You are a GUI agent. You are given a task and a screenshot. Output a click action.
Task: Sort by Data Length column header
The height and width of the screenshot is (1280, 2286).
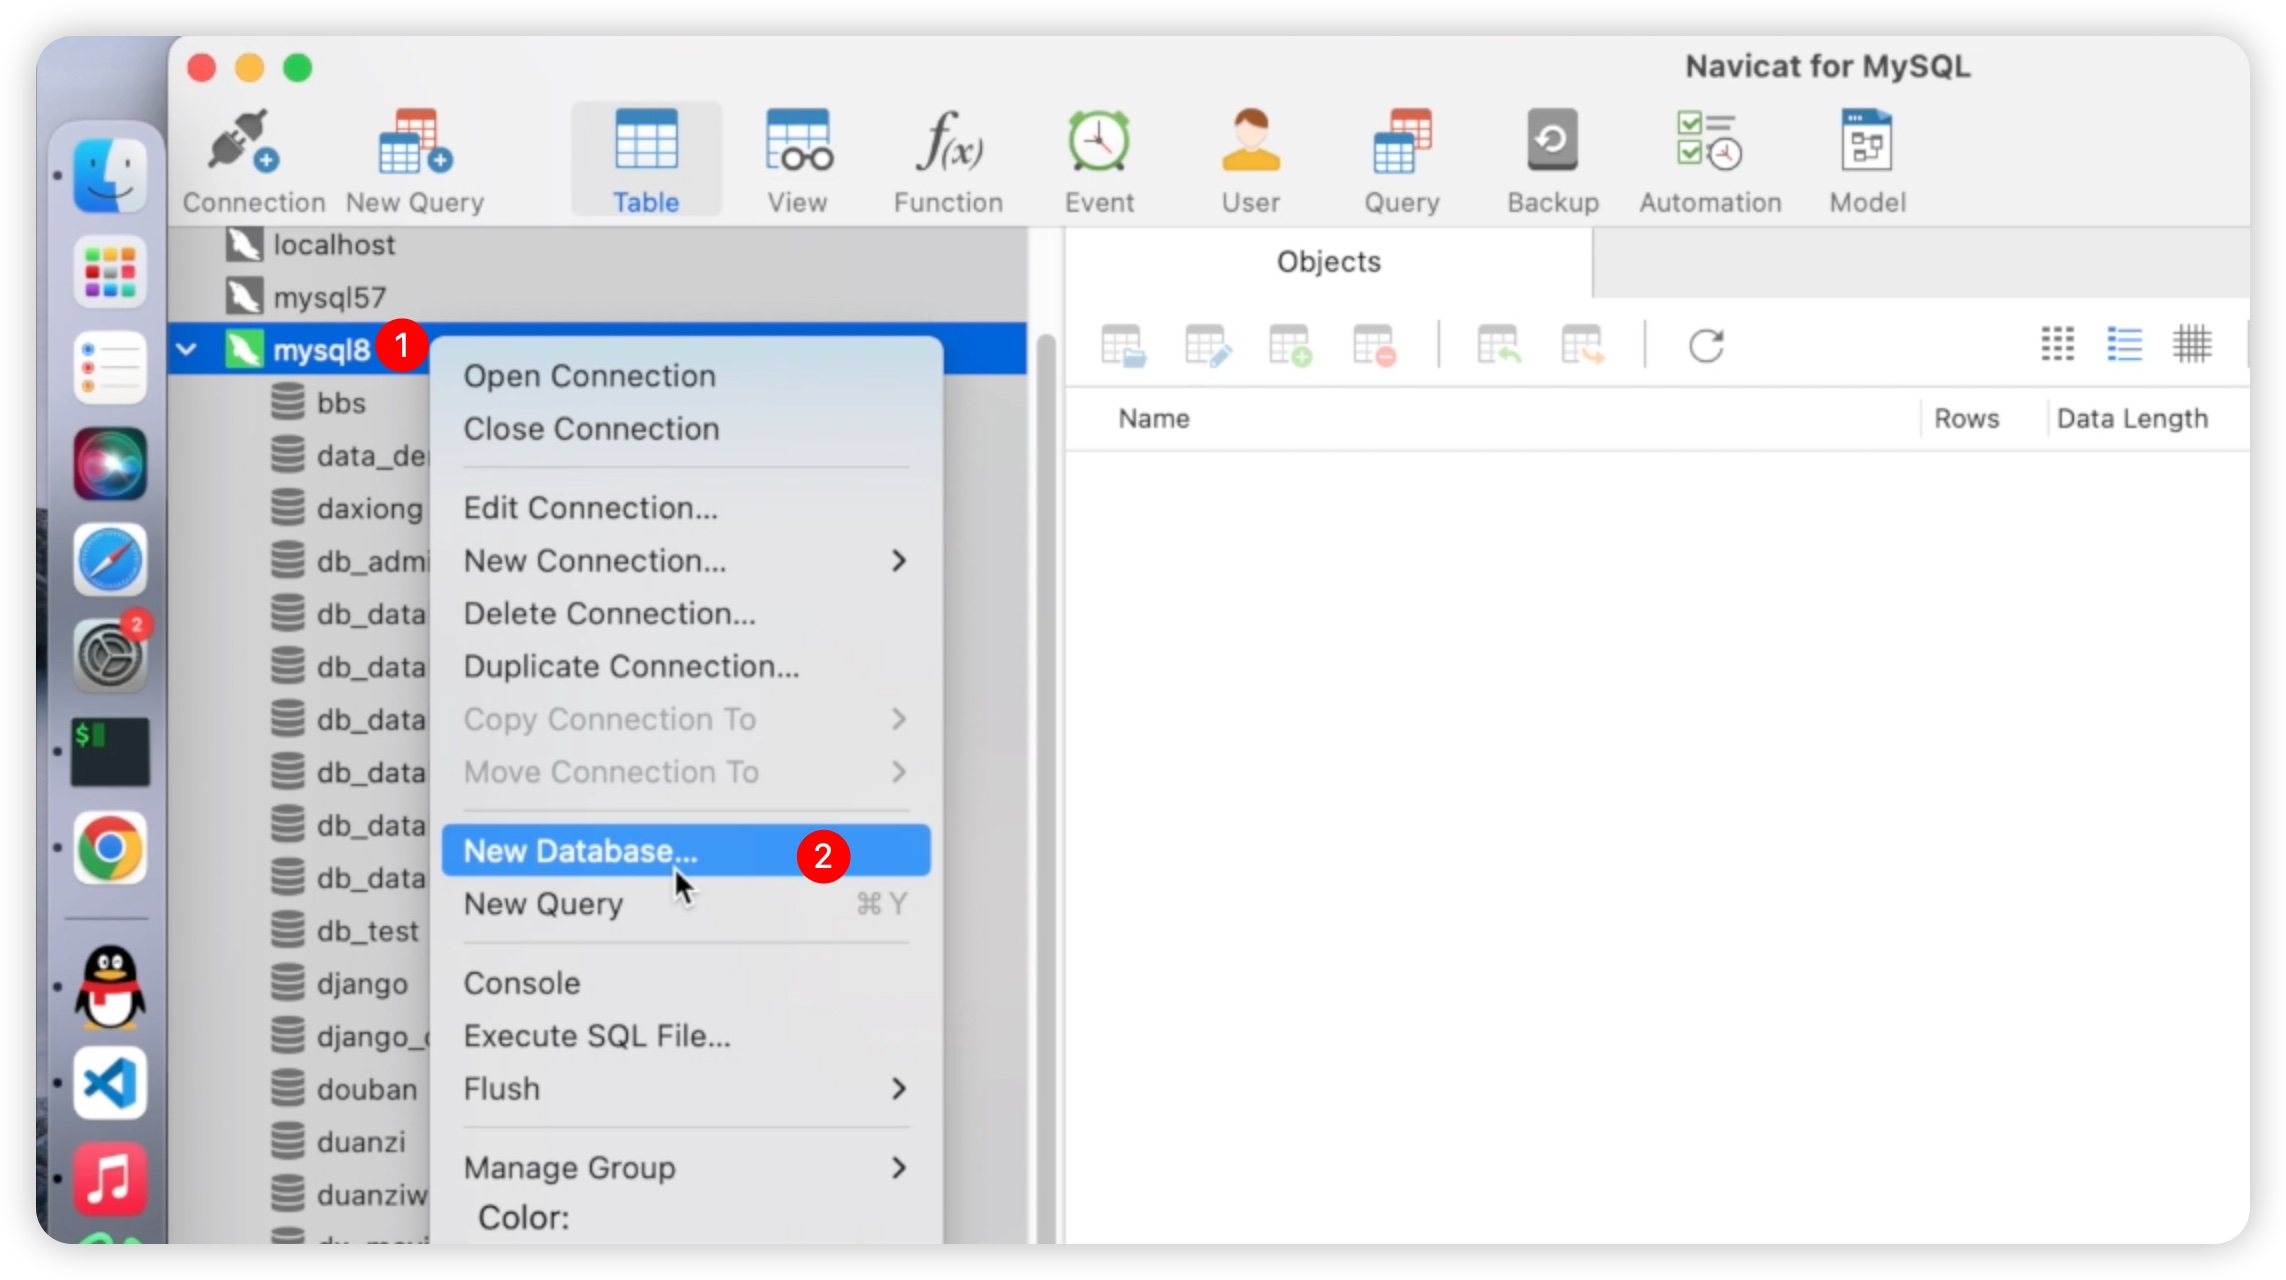(x=2132, y=419)
